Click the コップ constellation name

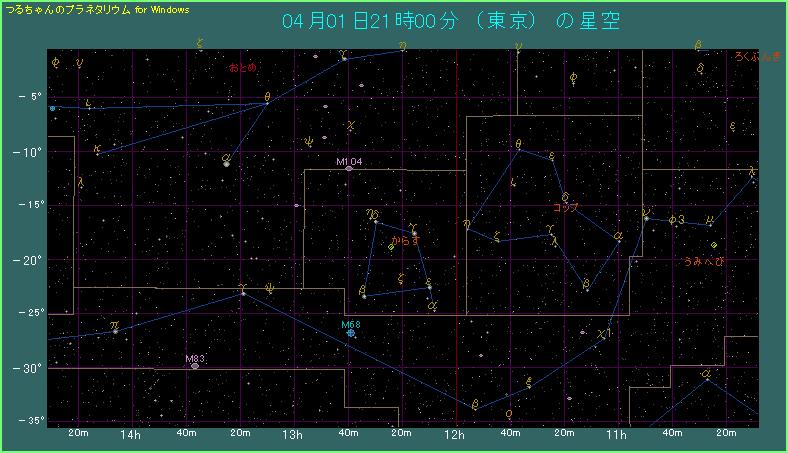click(565, 208)
